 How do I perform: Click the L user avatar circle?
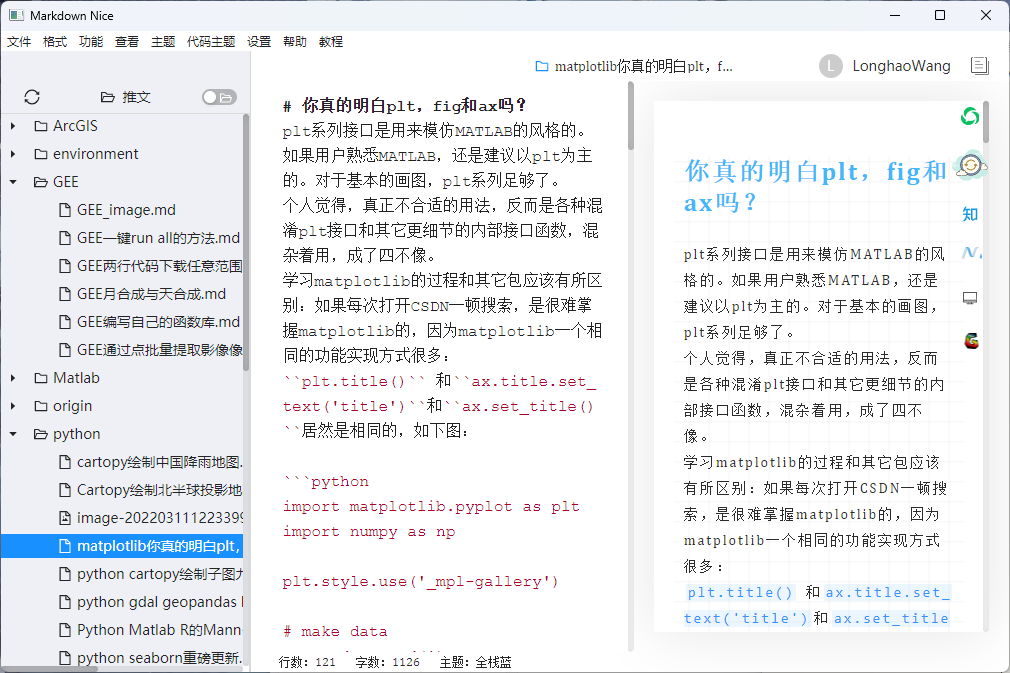(x=831, y=66)
